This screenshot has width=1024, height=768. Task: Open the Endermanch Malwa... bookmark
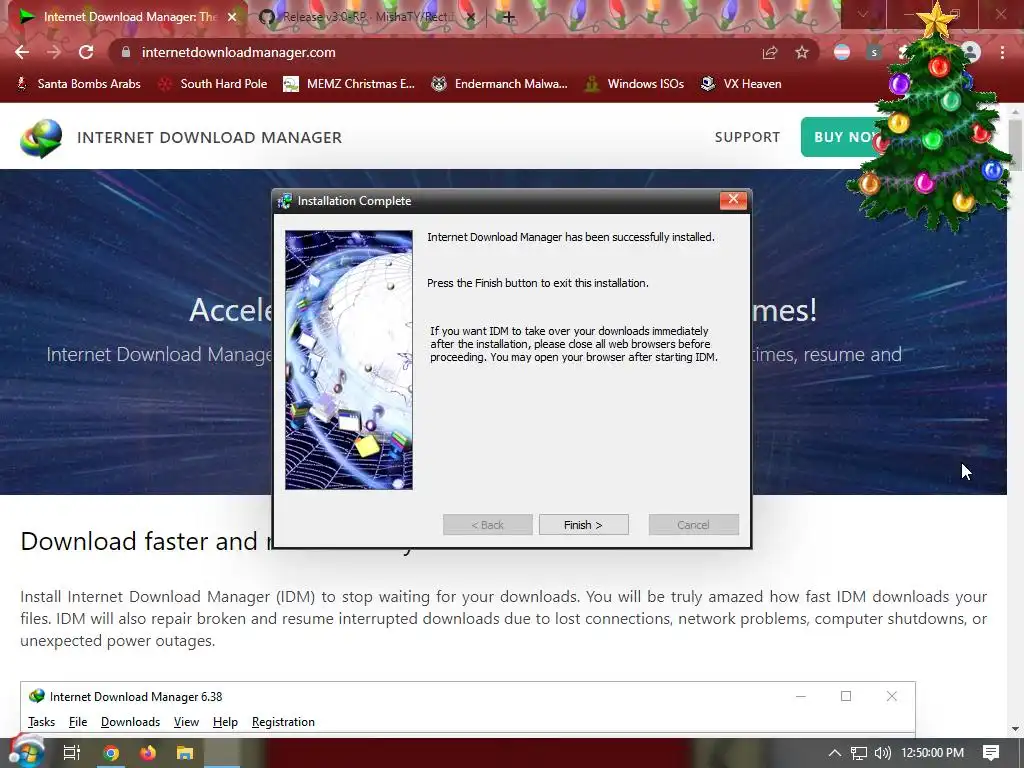click(x=499, y=84)
